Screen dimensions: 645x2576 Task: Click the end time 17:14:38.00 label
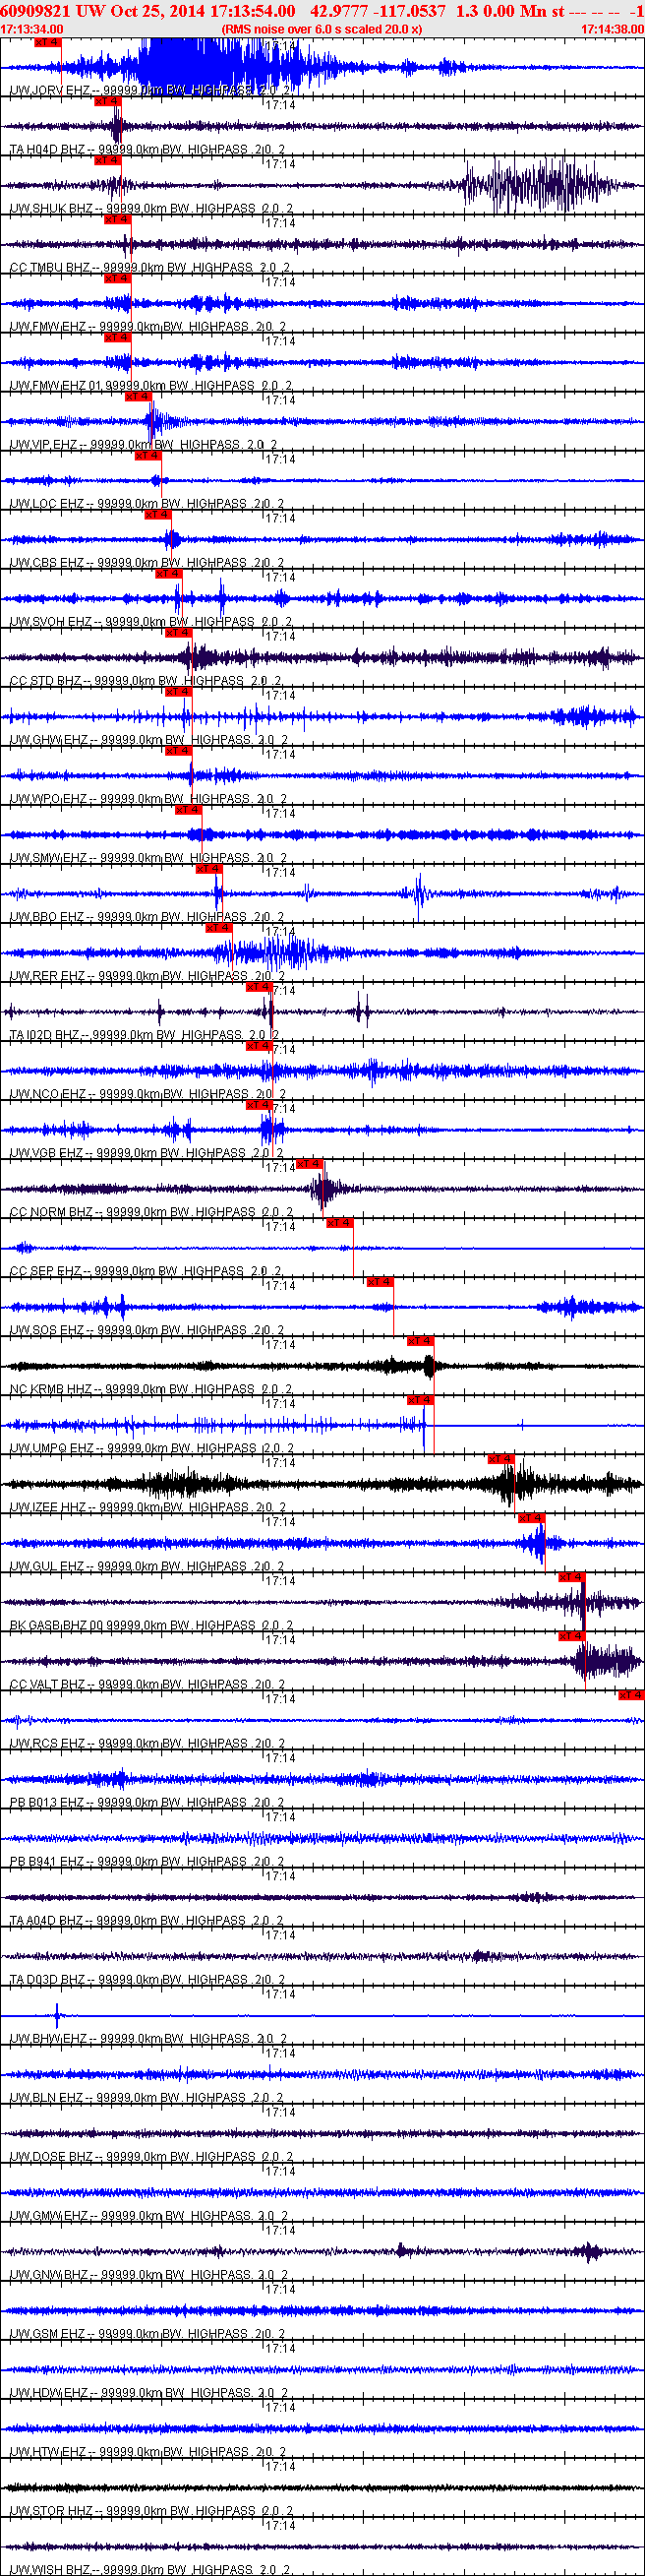click(x=612, y=29)
